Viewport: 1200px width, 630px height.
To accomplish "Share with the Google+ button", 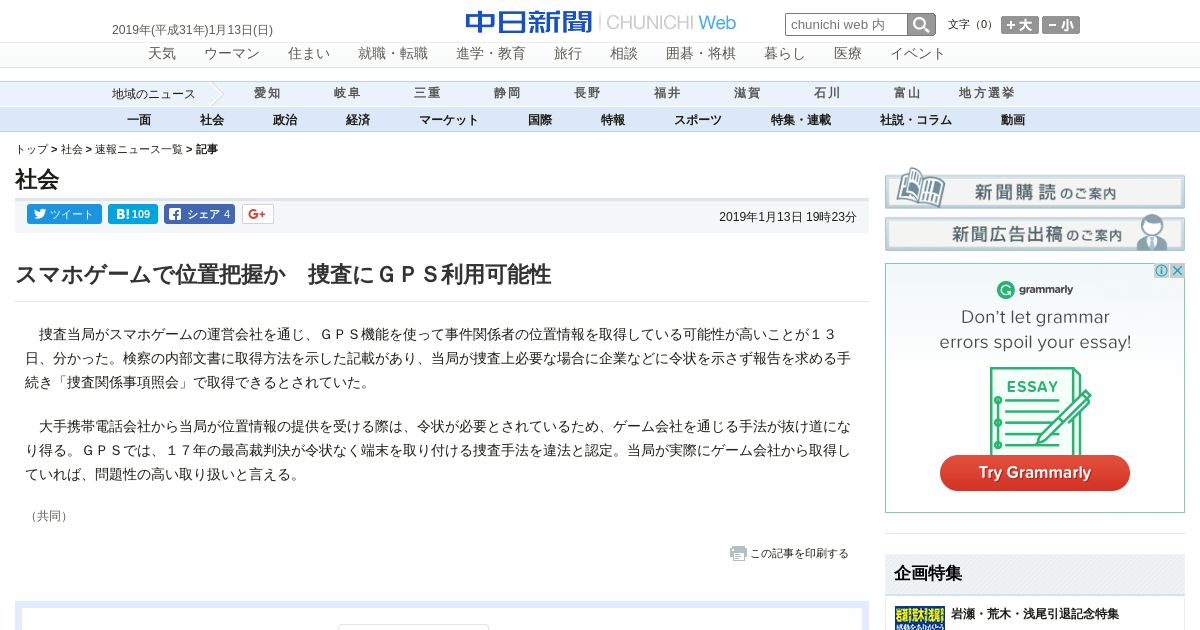I will tap(257, 214).
